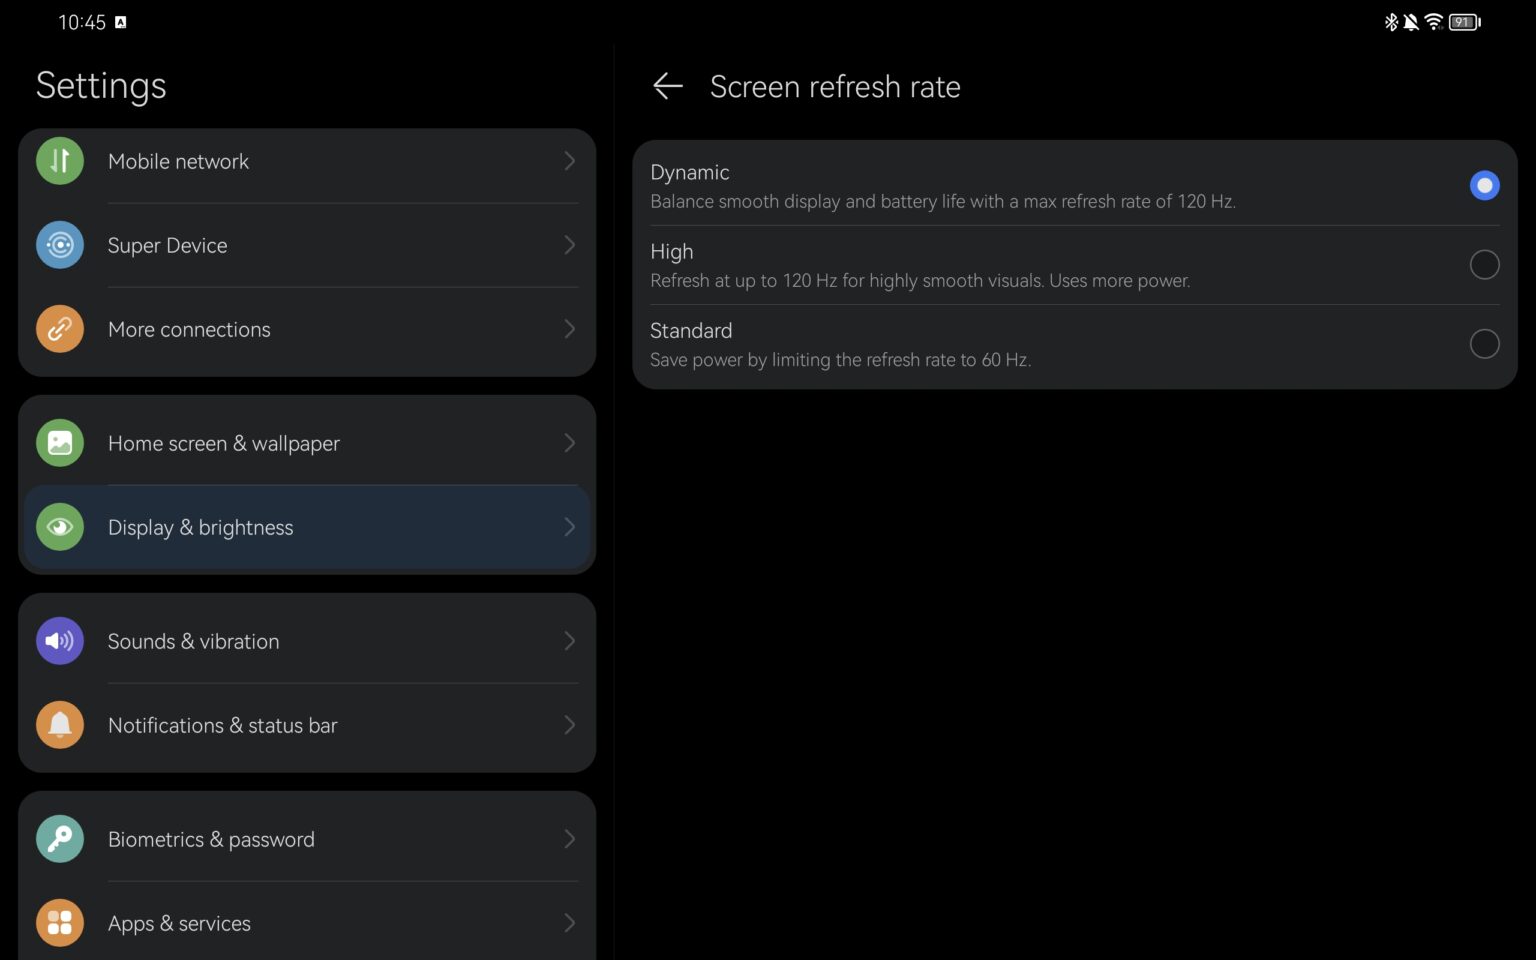Open Home screen & wallpaper settings

(x=307, y=443)
